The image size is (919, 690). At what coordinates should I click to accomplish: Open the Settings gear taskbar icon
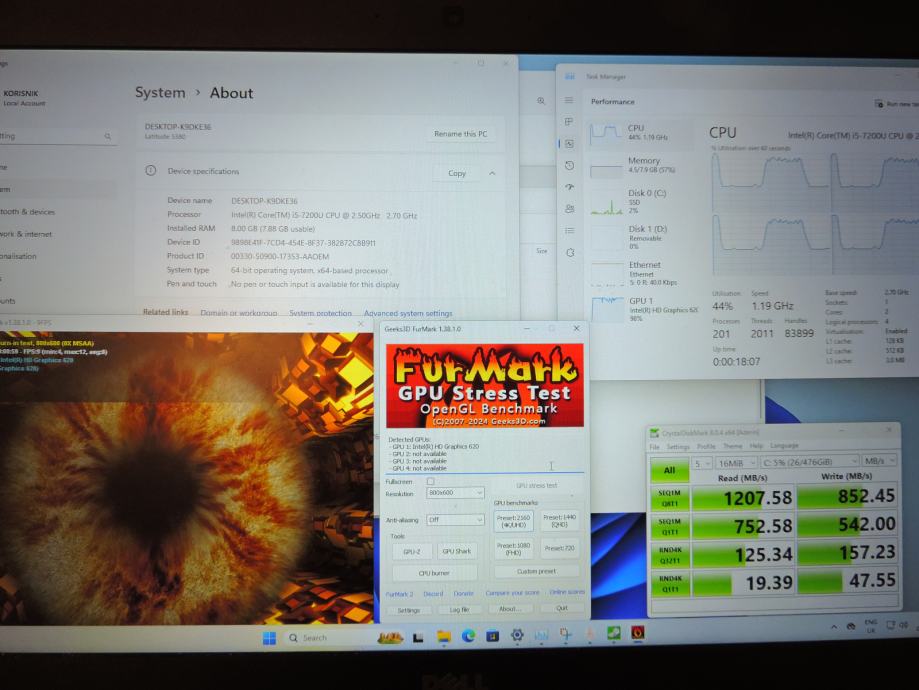517,635
